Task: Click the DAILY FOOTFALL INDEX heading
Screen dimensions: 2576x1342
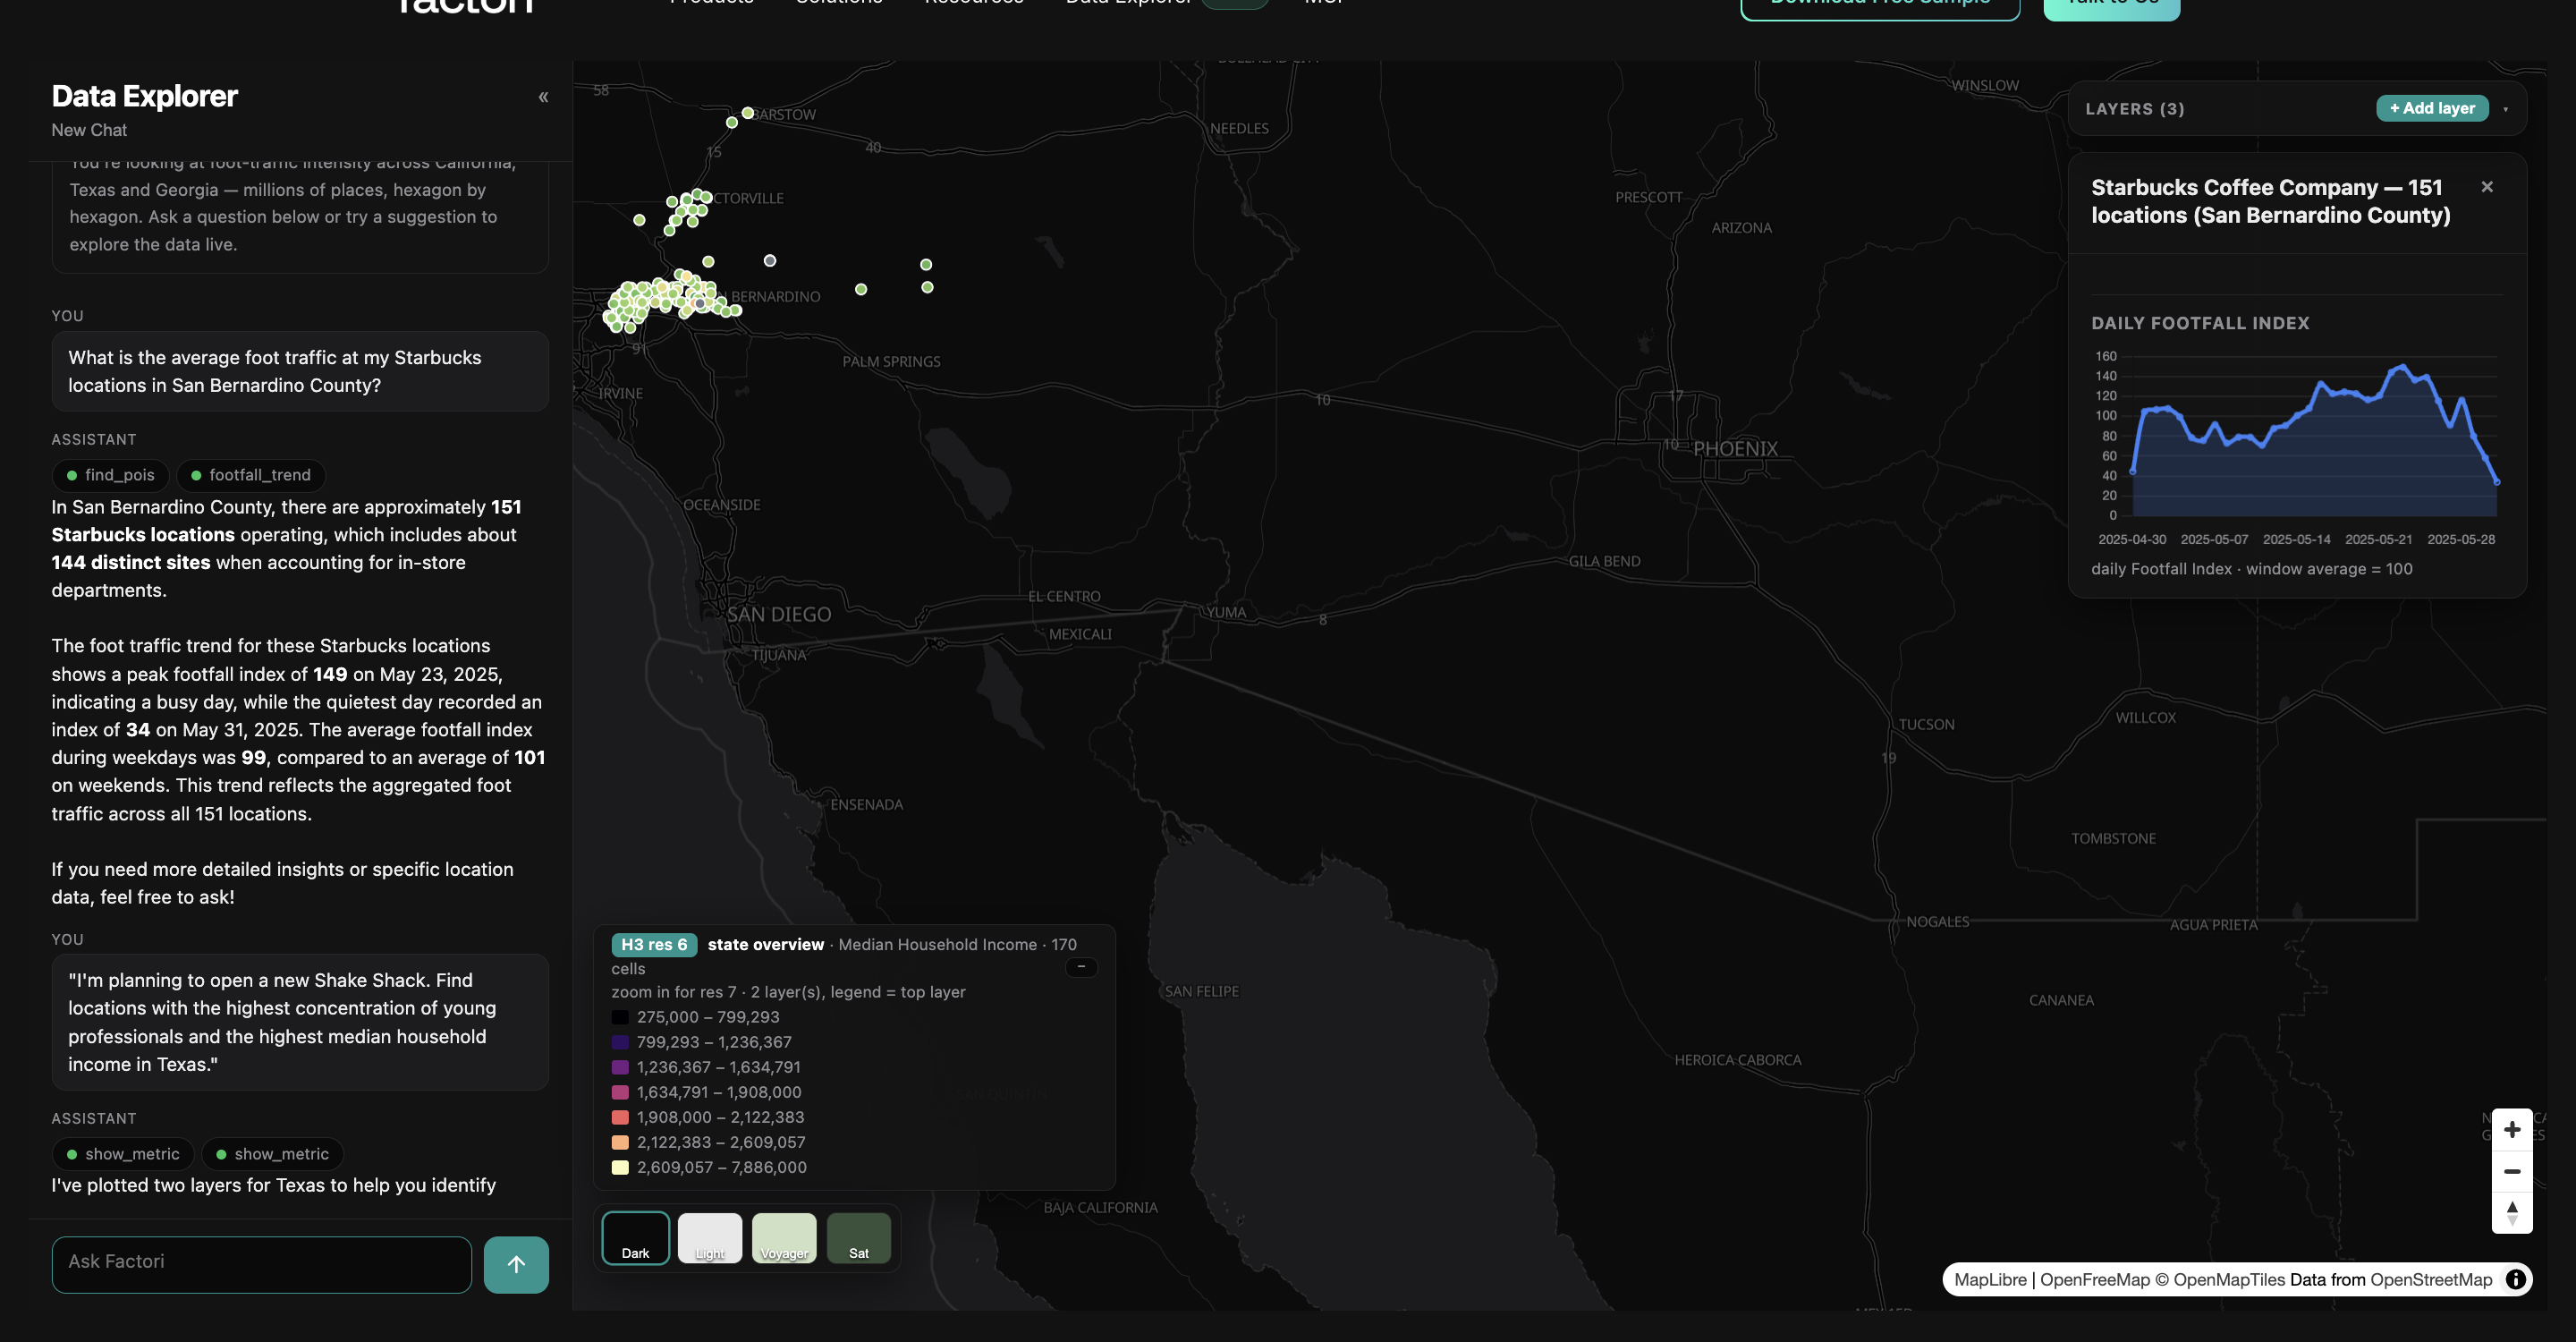Action: [x=2200, y=323]
